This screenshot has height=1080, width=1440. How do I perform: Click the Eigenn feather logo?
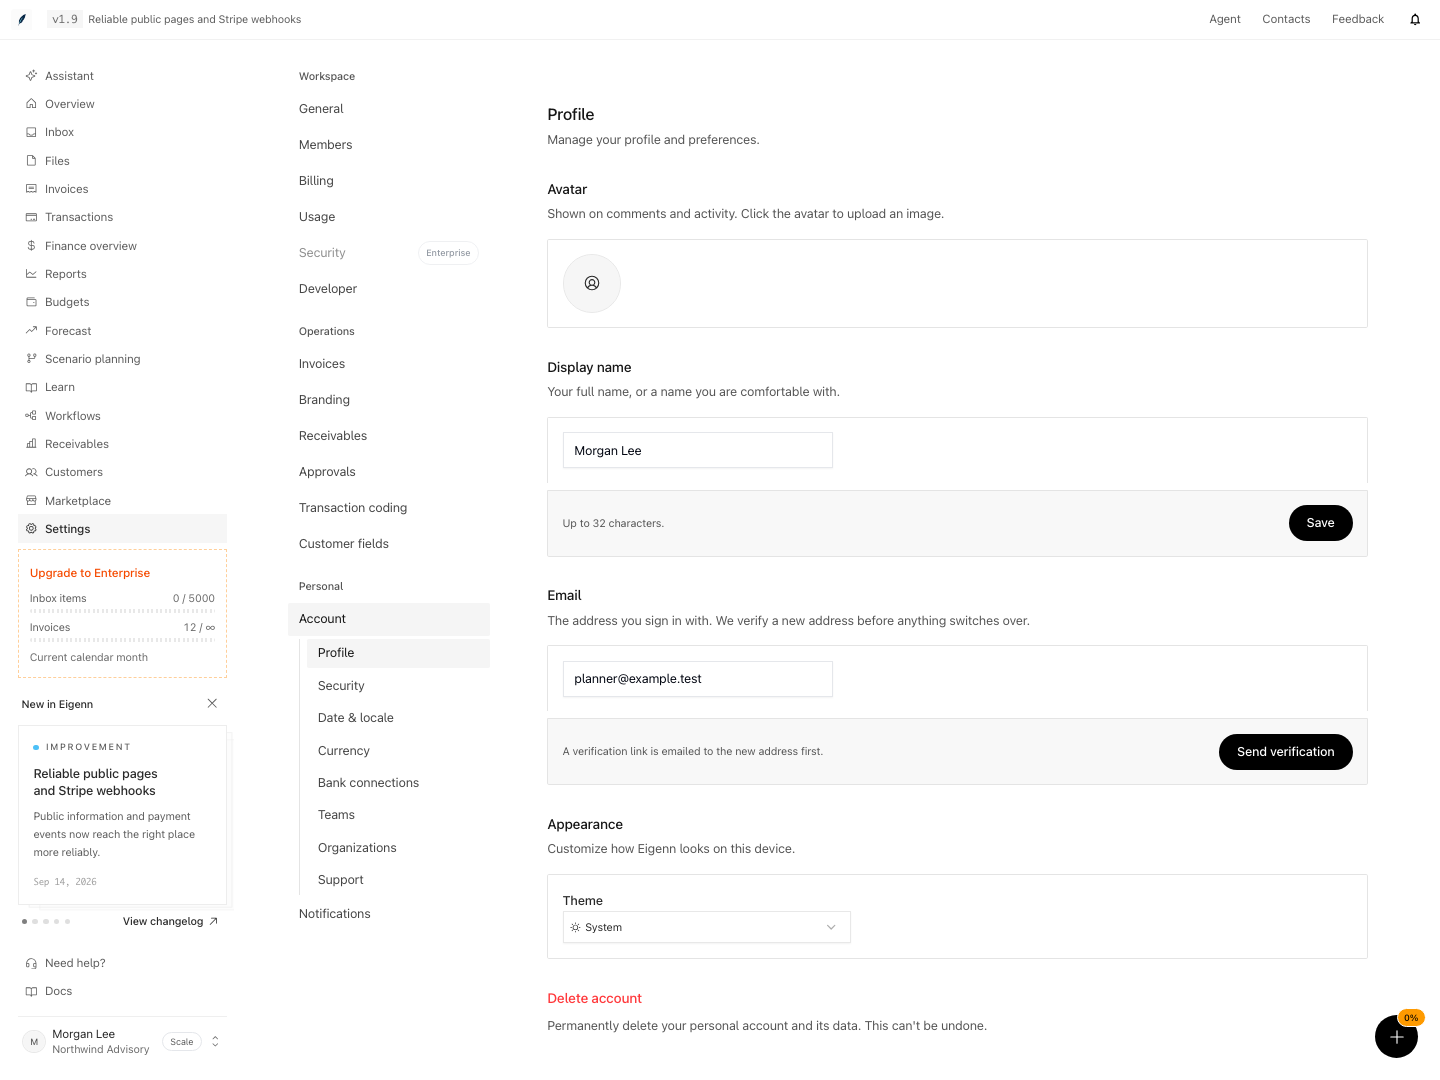(22, 19)
